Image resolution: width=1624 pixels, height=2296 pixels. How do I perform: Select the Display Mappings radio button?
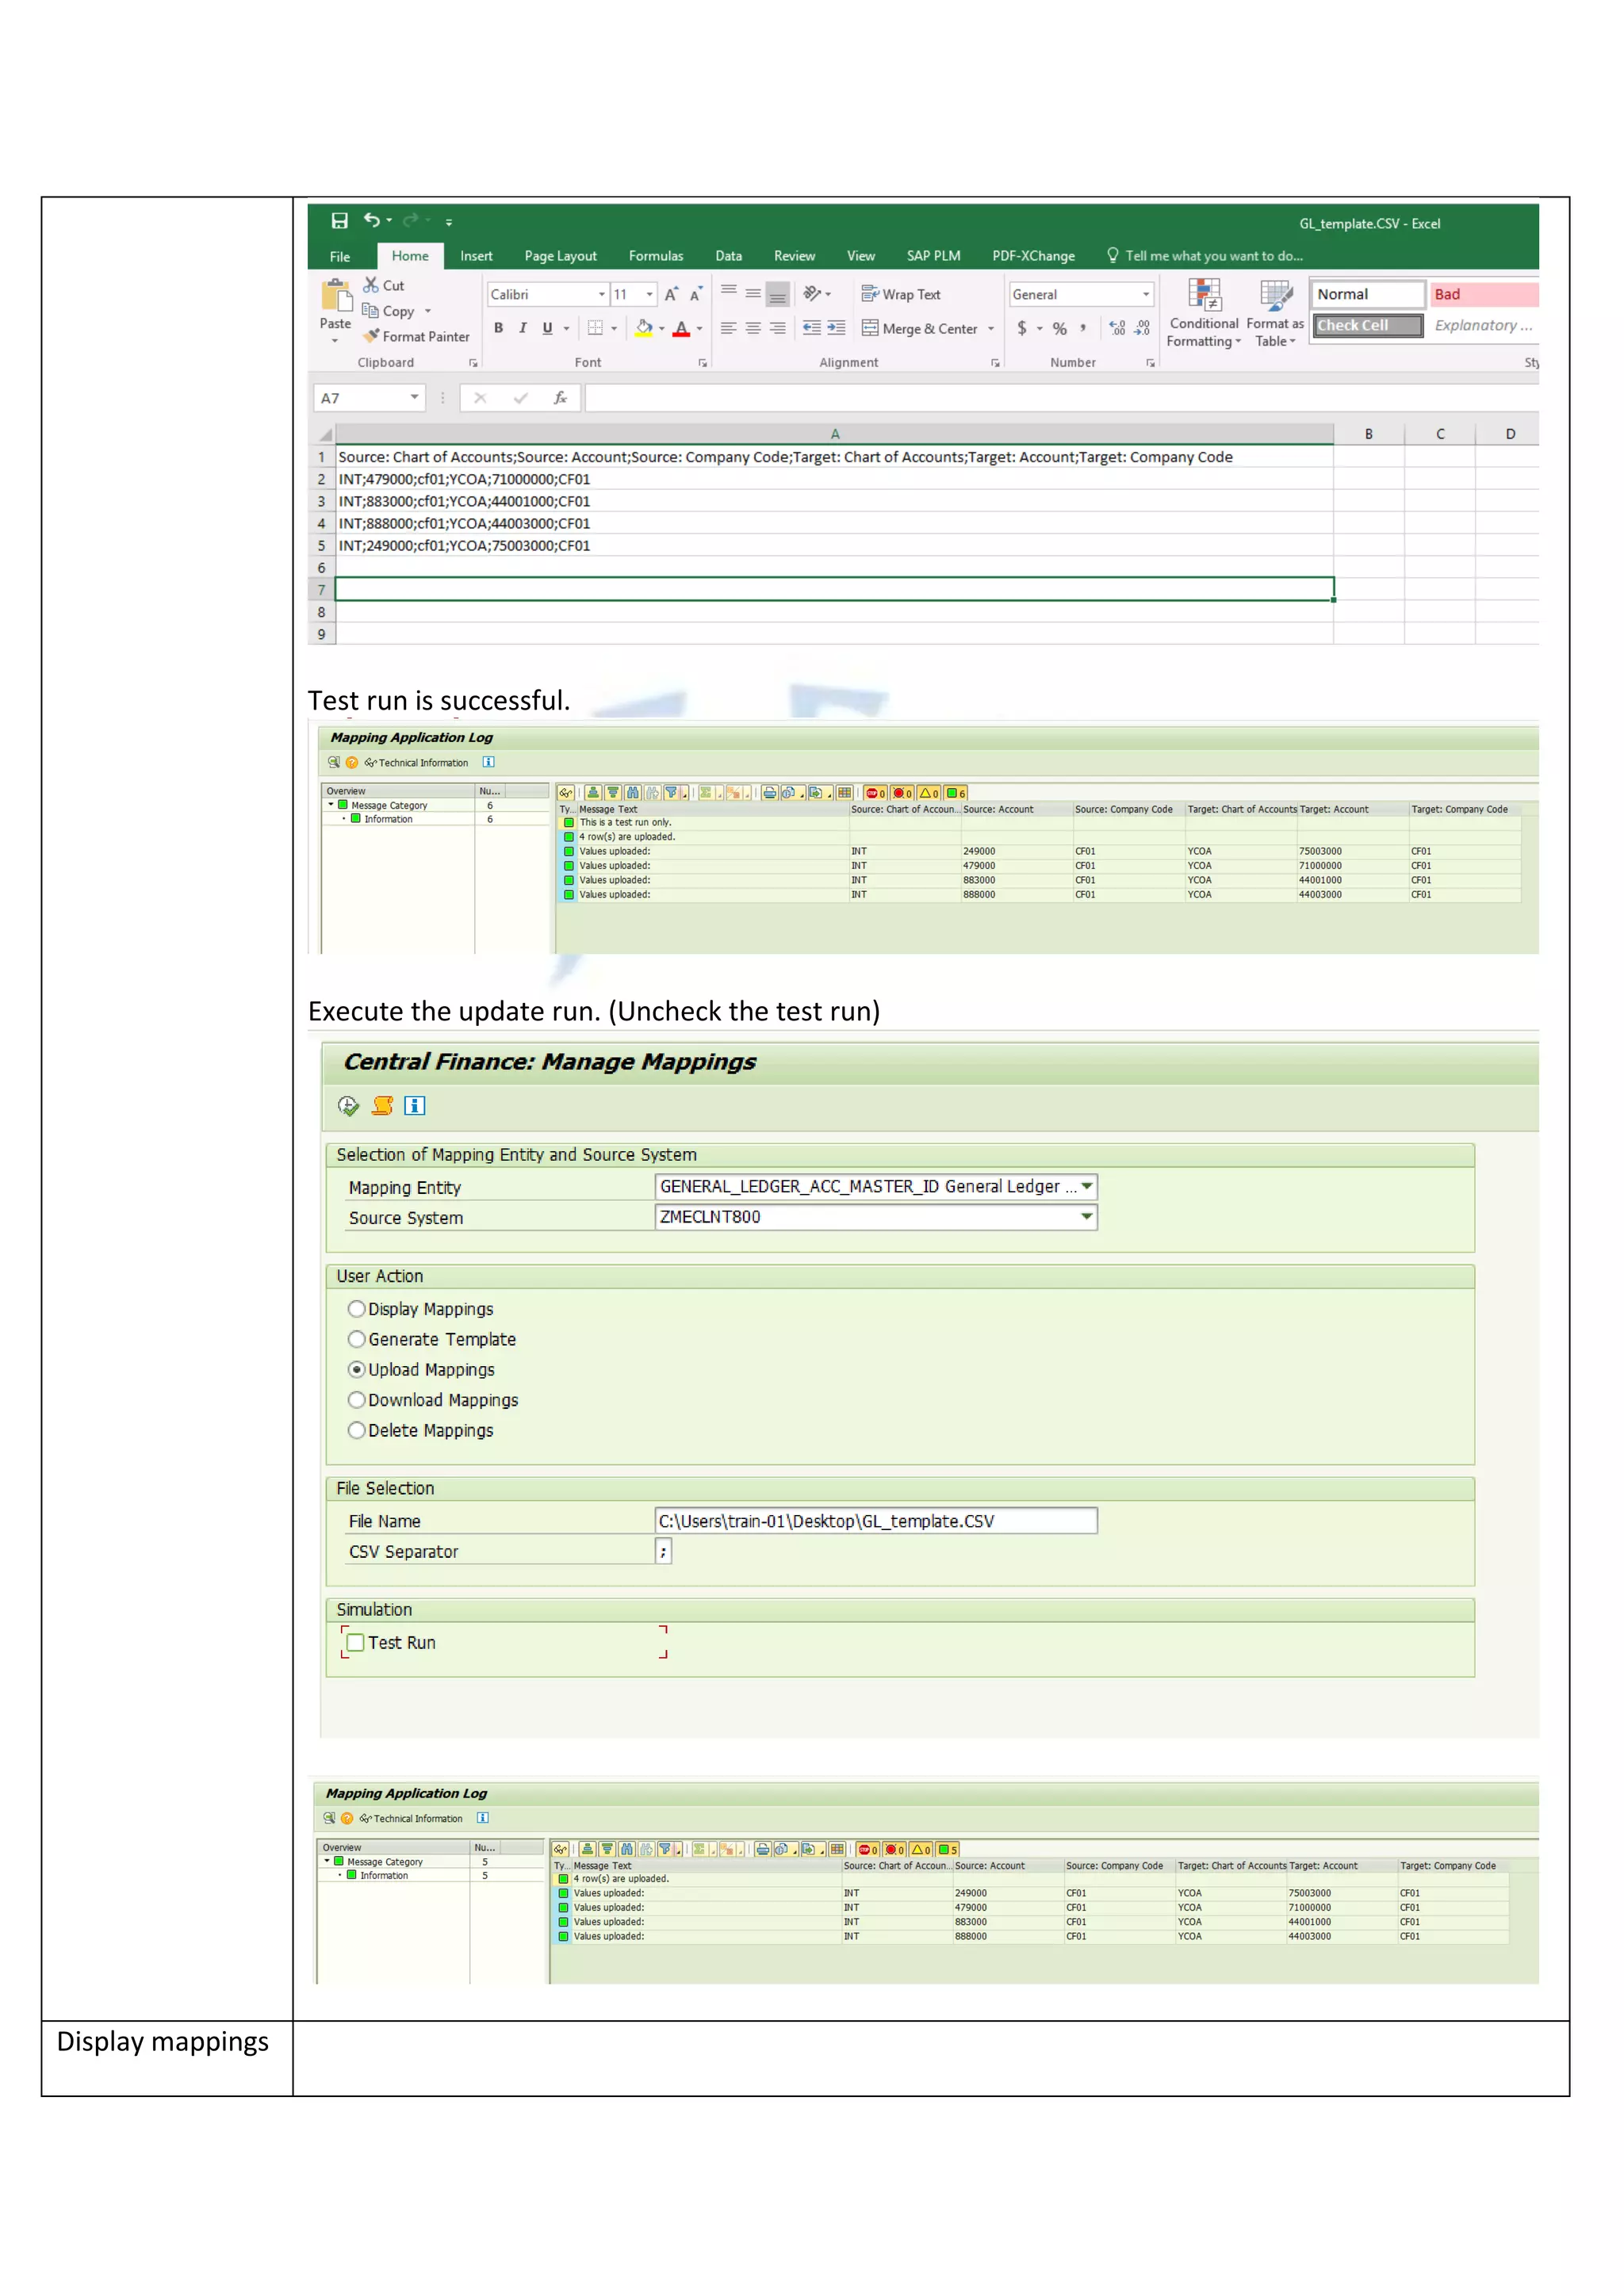[356, 1308]
